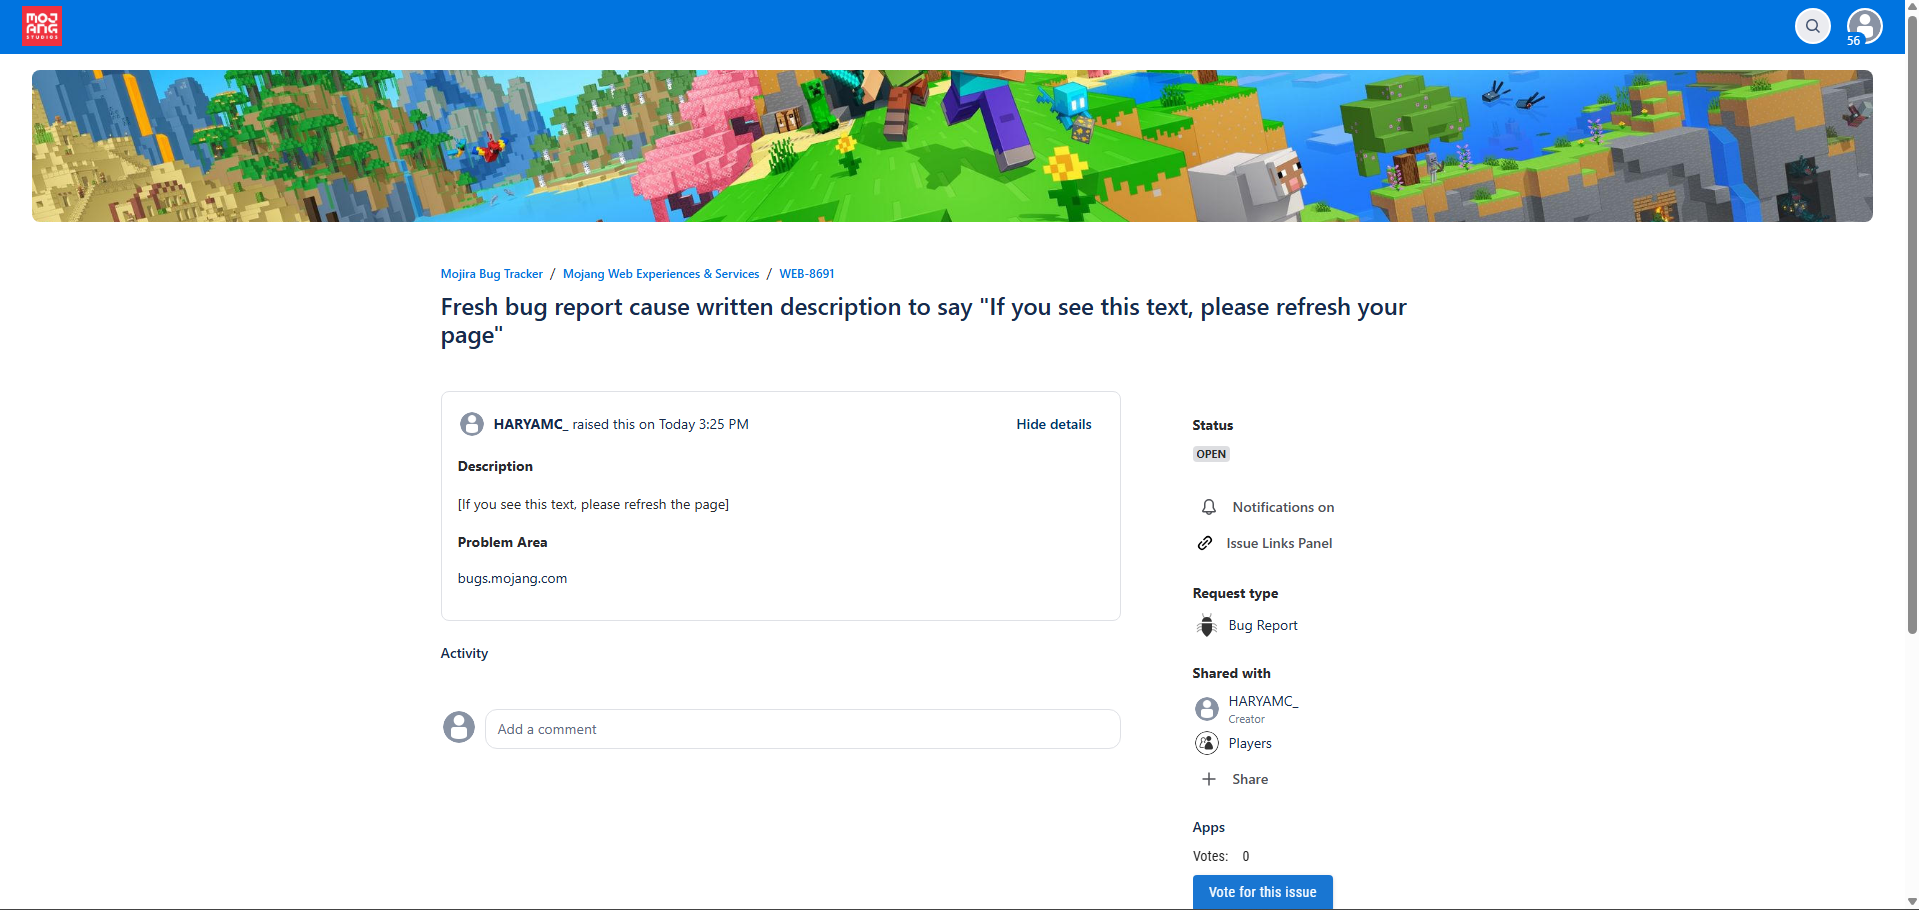
Task: Click the notifications bell icon
Action: (1209, 507)
